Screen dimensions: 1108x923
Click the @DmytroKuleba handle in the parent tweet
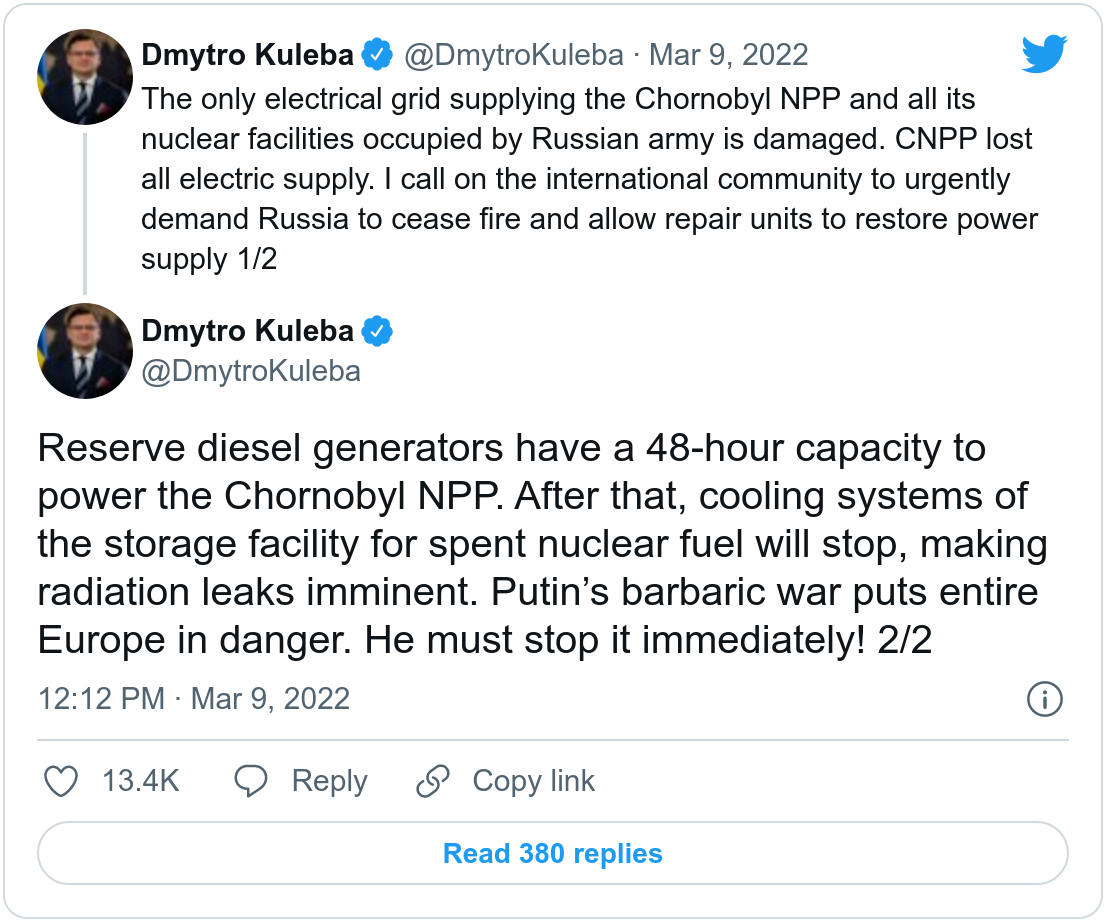tap(513, 54)
